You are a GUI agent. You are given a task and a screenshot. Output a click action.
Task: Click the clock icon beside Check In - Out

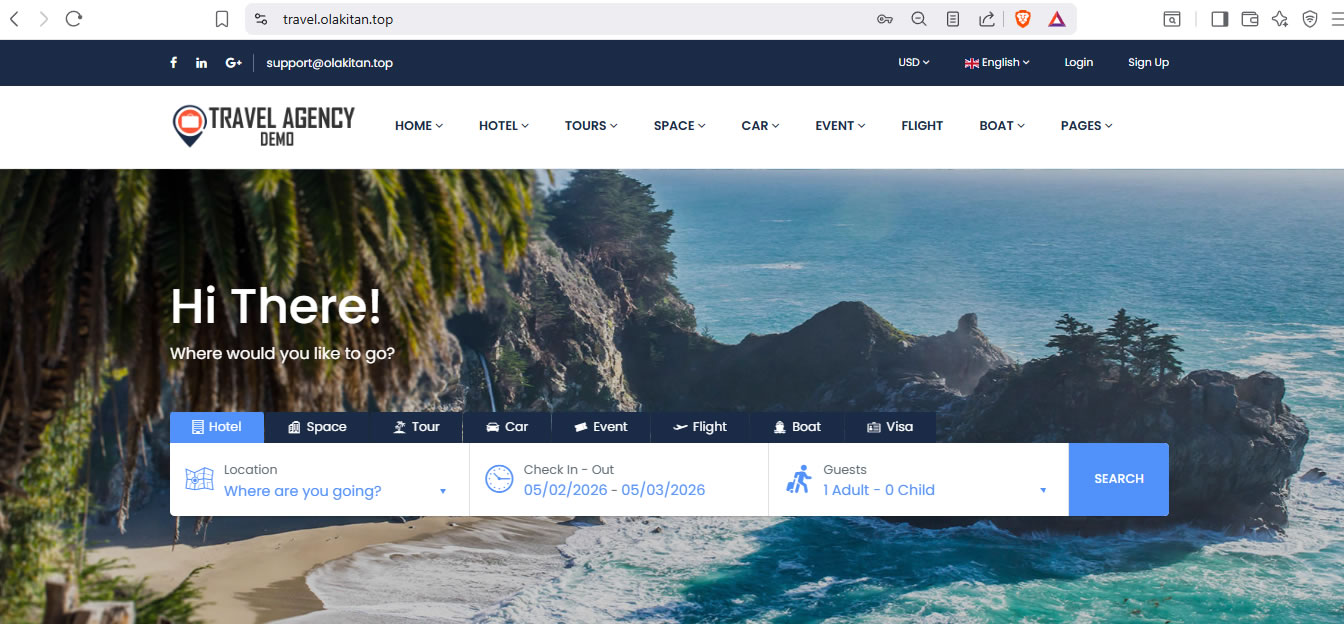(499, 479)
